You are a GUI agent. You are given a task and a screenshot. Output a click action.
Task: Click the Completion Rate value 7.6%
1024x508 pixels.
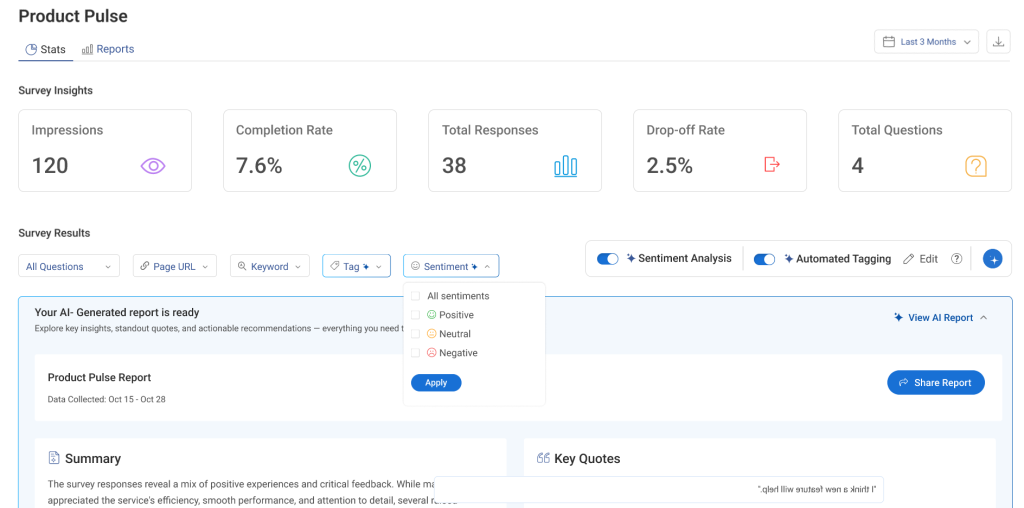click(x=259, y=166)
